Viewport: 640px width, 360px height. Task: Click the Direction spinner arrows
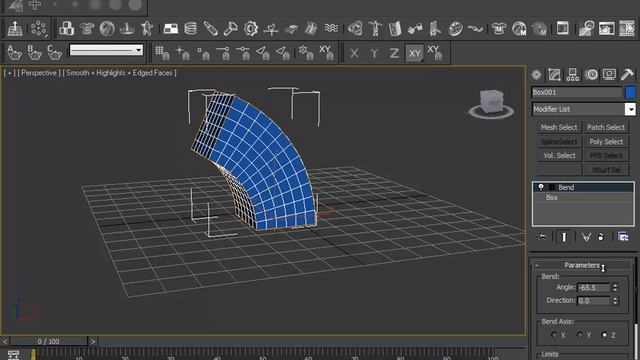pyautogui.click(x=615, y=301)
